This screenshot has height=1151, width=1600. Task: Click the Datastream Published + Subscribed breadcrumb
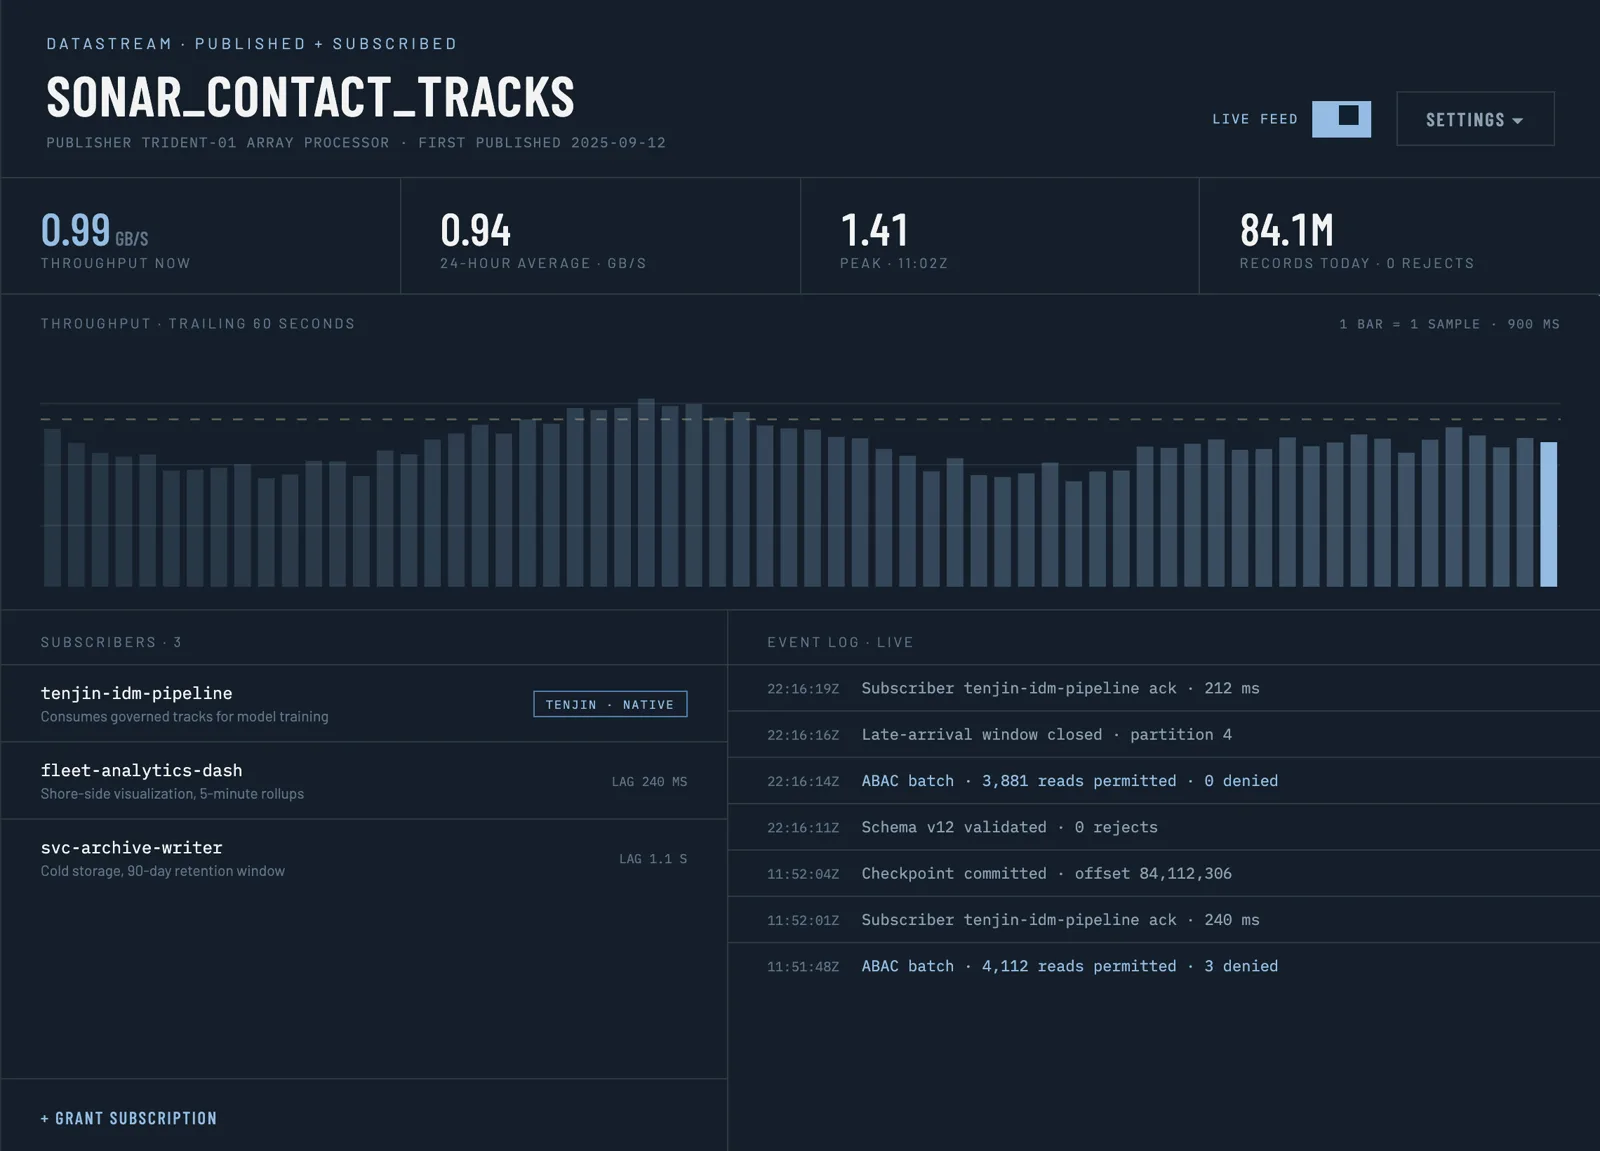252,44
